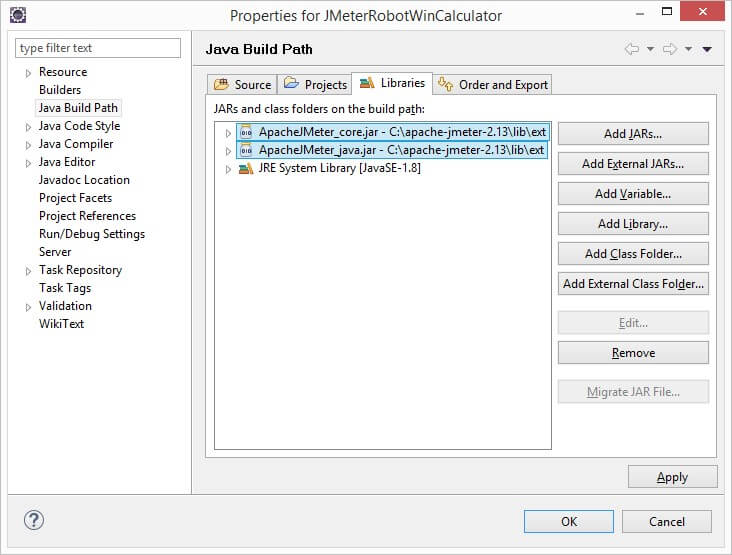
Task: Select Resource in the properties tree
Action: tap(63, 72)
